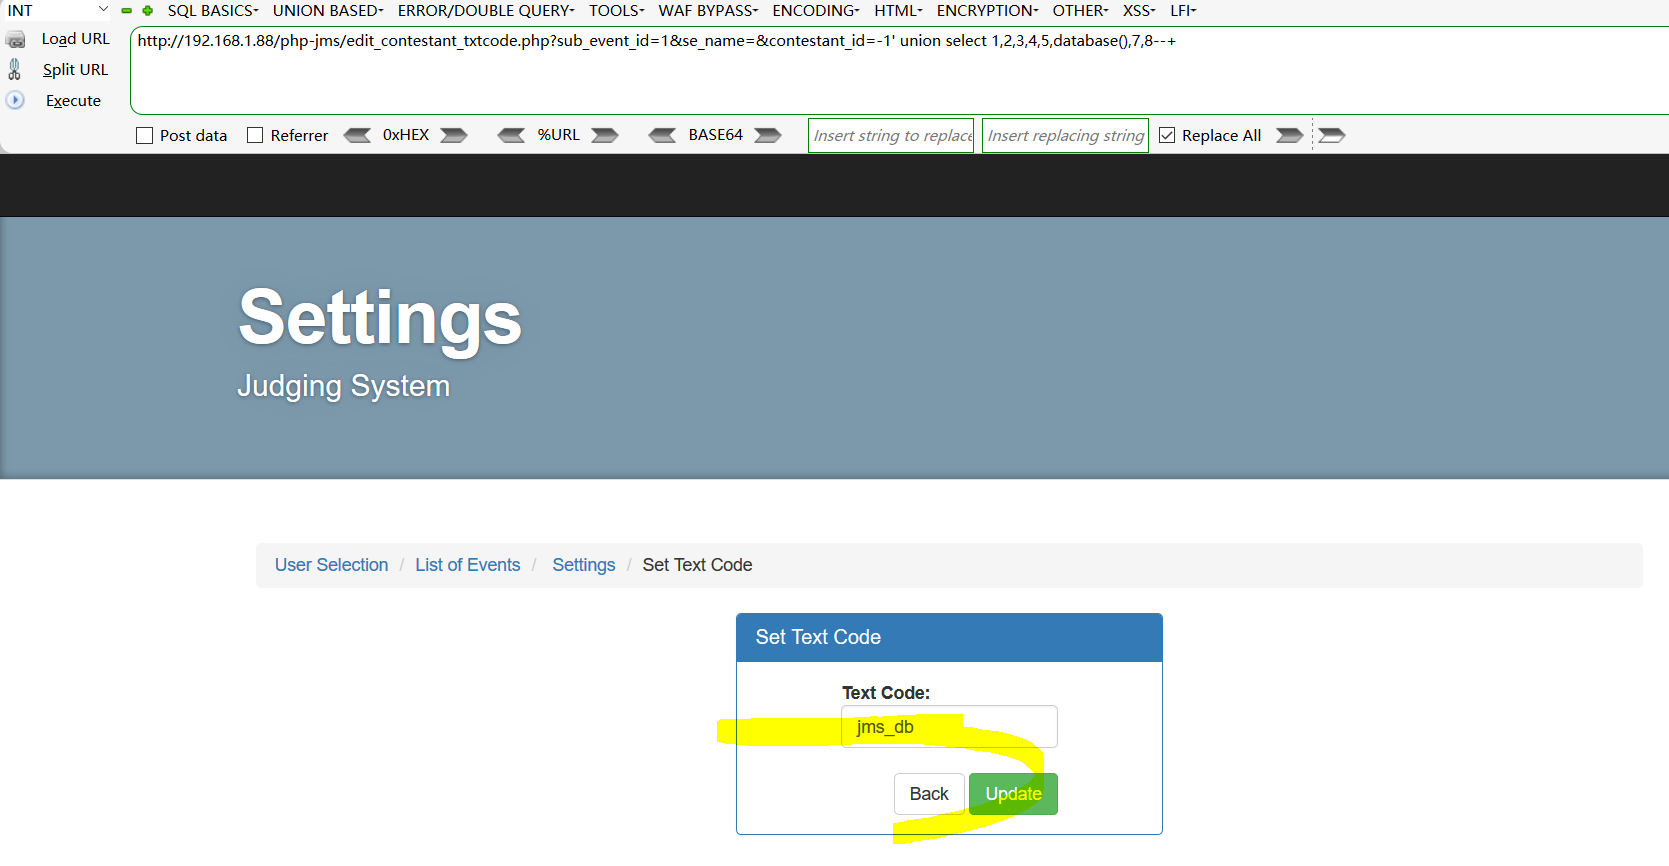Click the Split URL label
Image resolution: width=1669 pixels, height=866 pixels.
[75, 70]
